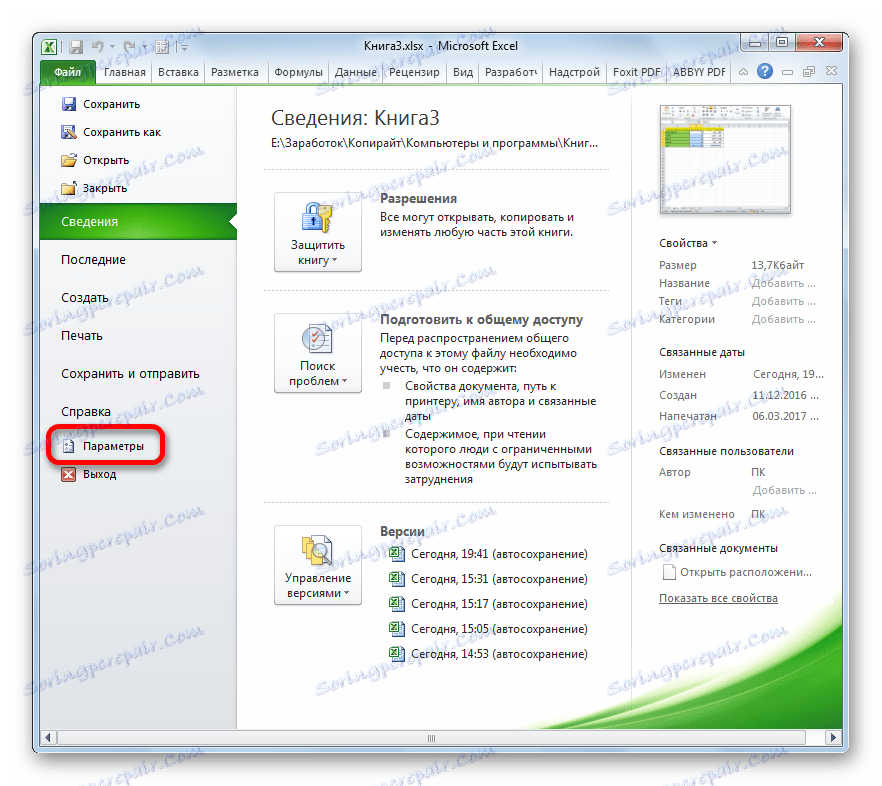Select the Открыть open folder command
Image resolution: width=882 pixels, height=786 pixels.
[x=95, y=160]
